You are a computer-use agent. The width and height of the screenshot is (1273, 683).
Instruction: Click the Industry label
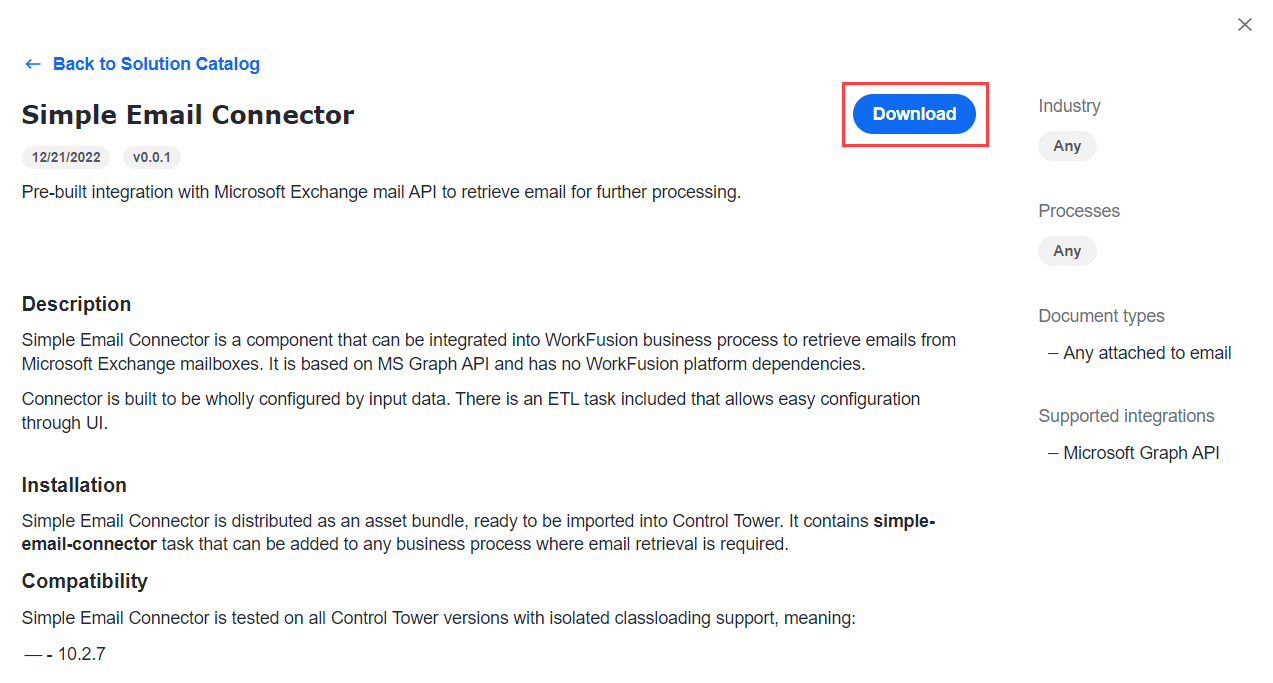1069,106
